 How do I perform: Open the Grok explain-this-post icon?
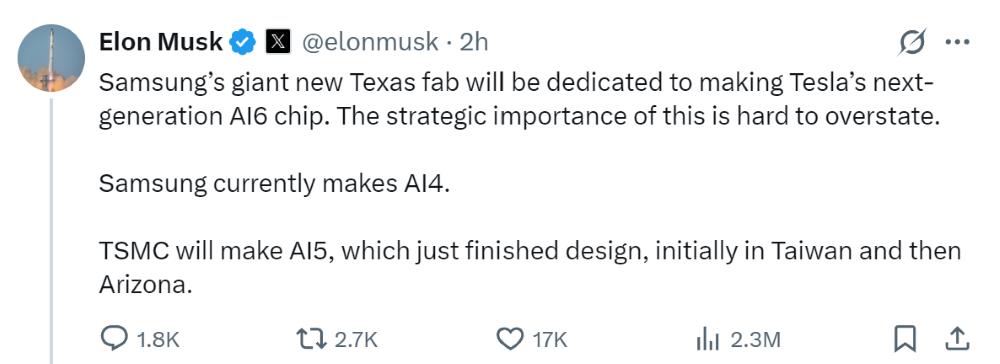[x=911, y=43]
